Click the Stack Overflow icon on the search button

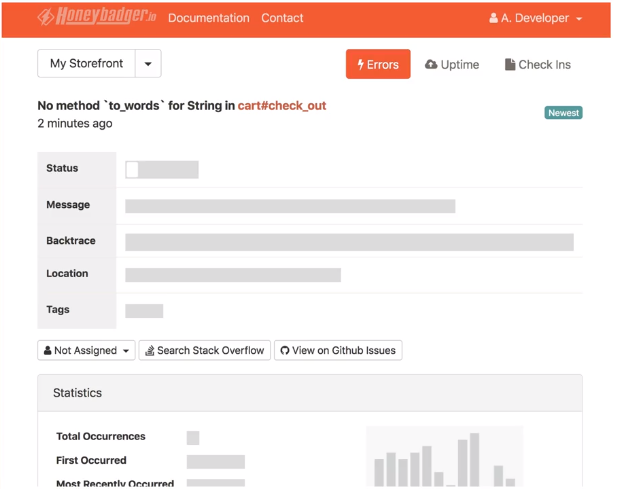point(150,351)
